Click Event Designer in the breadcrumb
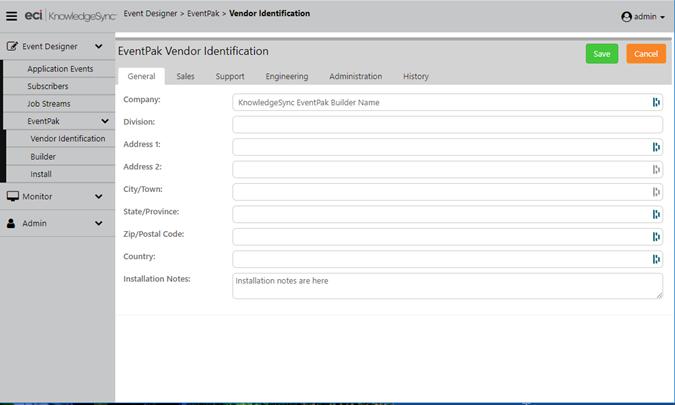 tap(150, 13)
